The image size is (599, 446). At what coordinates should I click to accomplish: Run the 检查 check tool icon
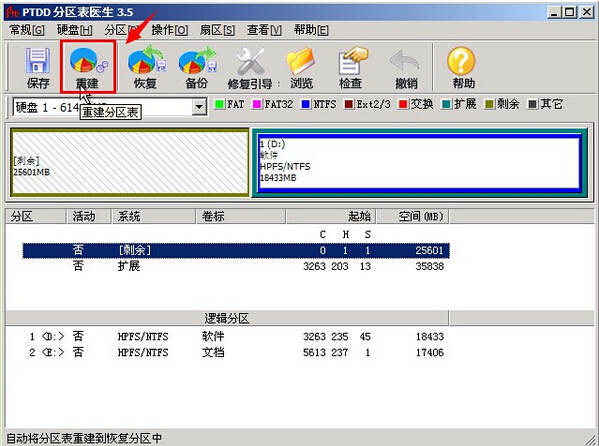(x=351, y=68)
